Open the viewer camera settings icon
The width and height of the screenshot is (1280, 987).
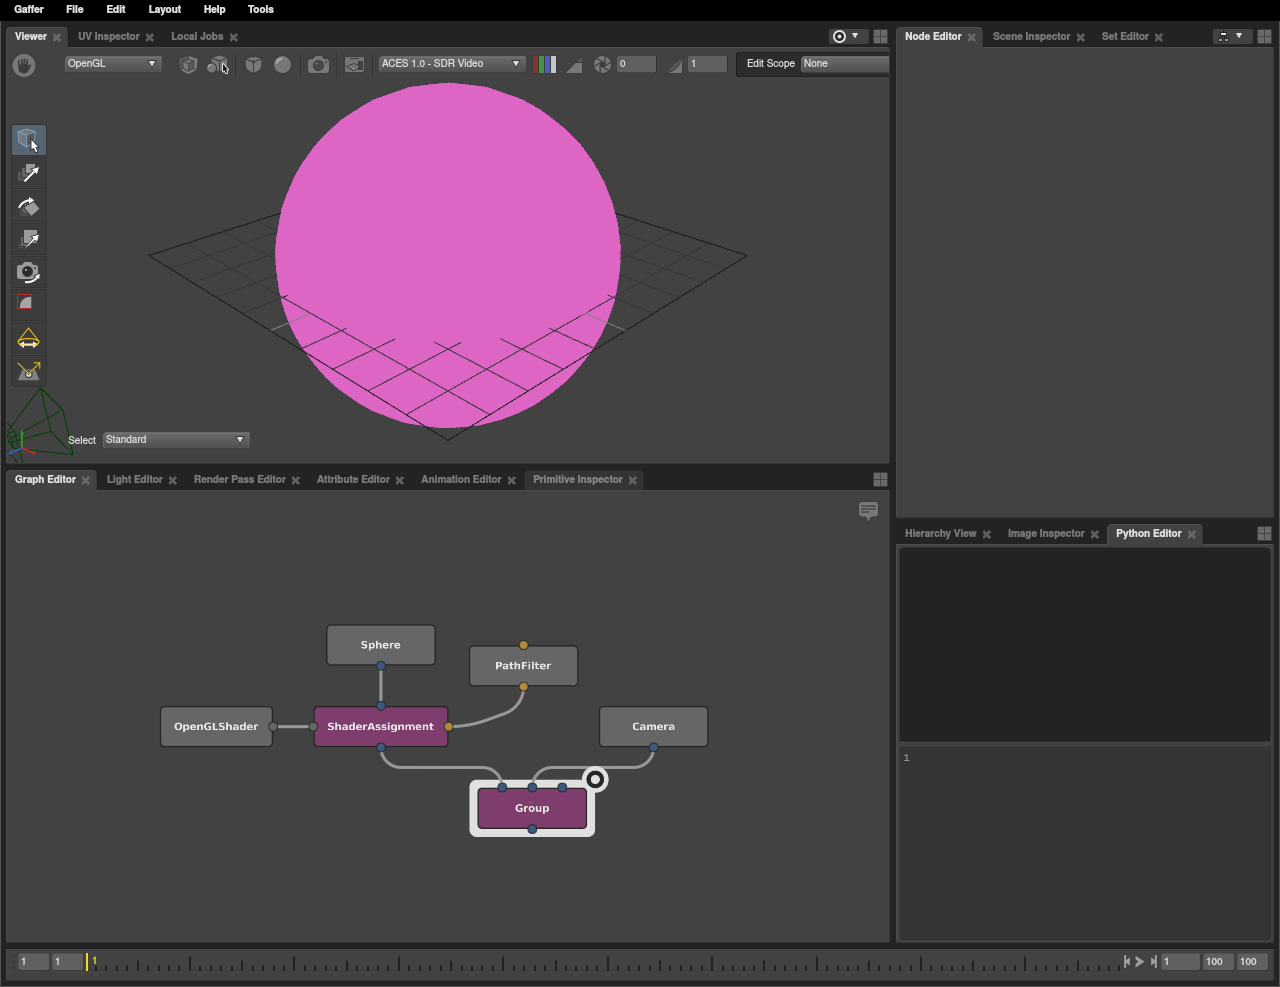(x=318, y=64)
